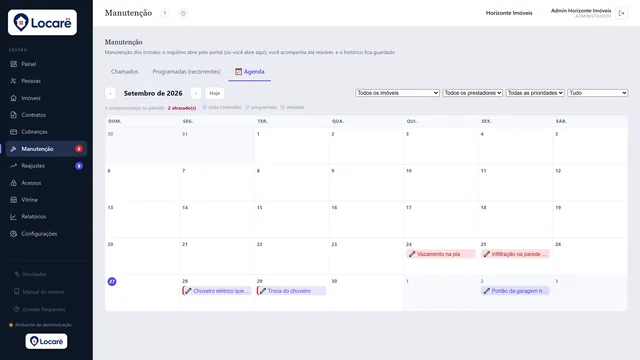This screenshot has height=360, width=640.
Task: Select the Agenda tab
Action: (x=249, y=71)
